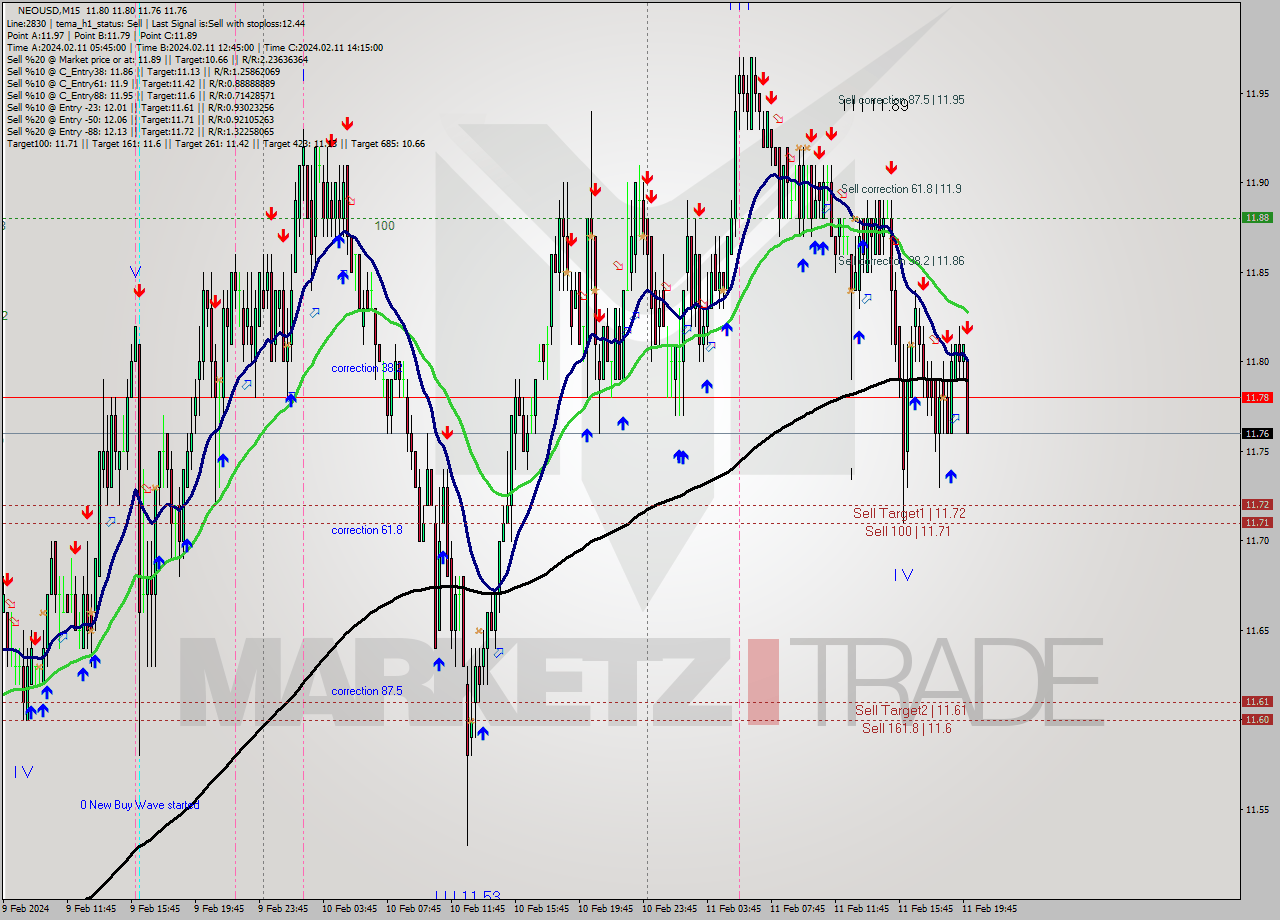Viewport: 1280px width, 920px height.
Task: Click the 'Sell 161.8 | 11.6' label
Action: (x=907, y=728)
